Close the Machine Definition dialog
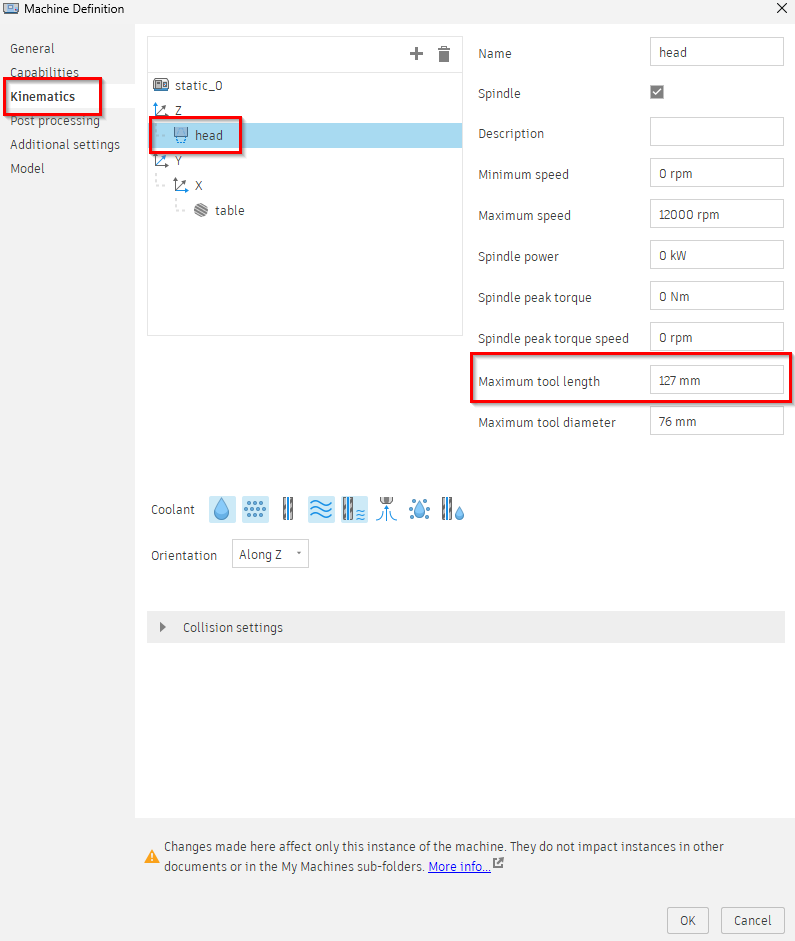This screenshot has height=941, width=795. 782,8
